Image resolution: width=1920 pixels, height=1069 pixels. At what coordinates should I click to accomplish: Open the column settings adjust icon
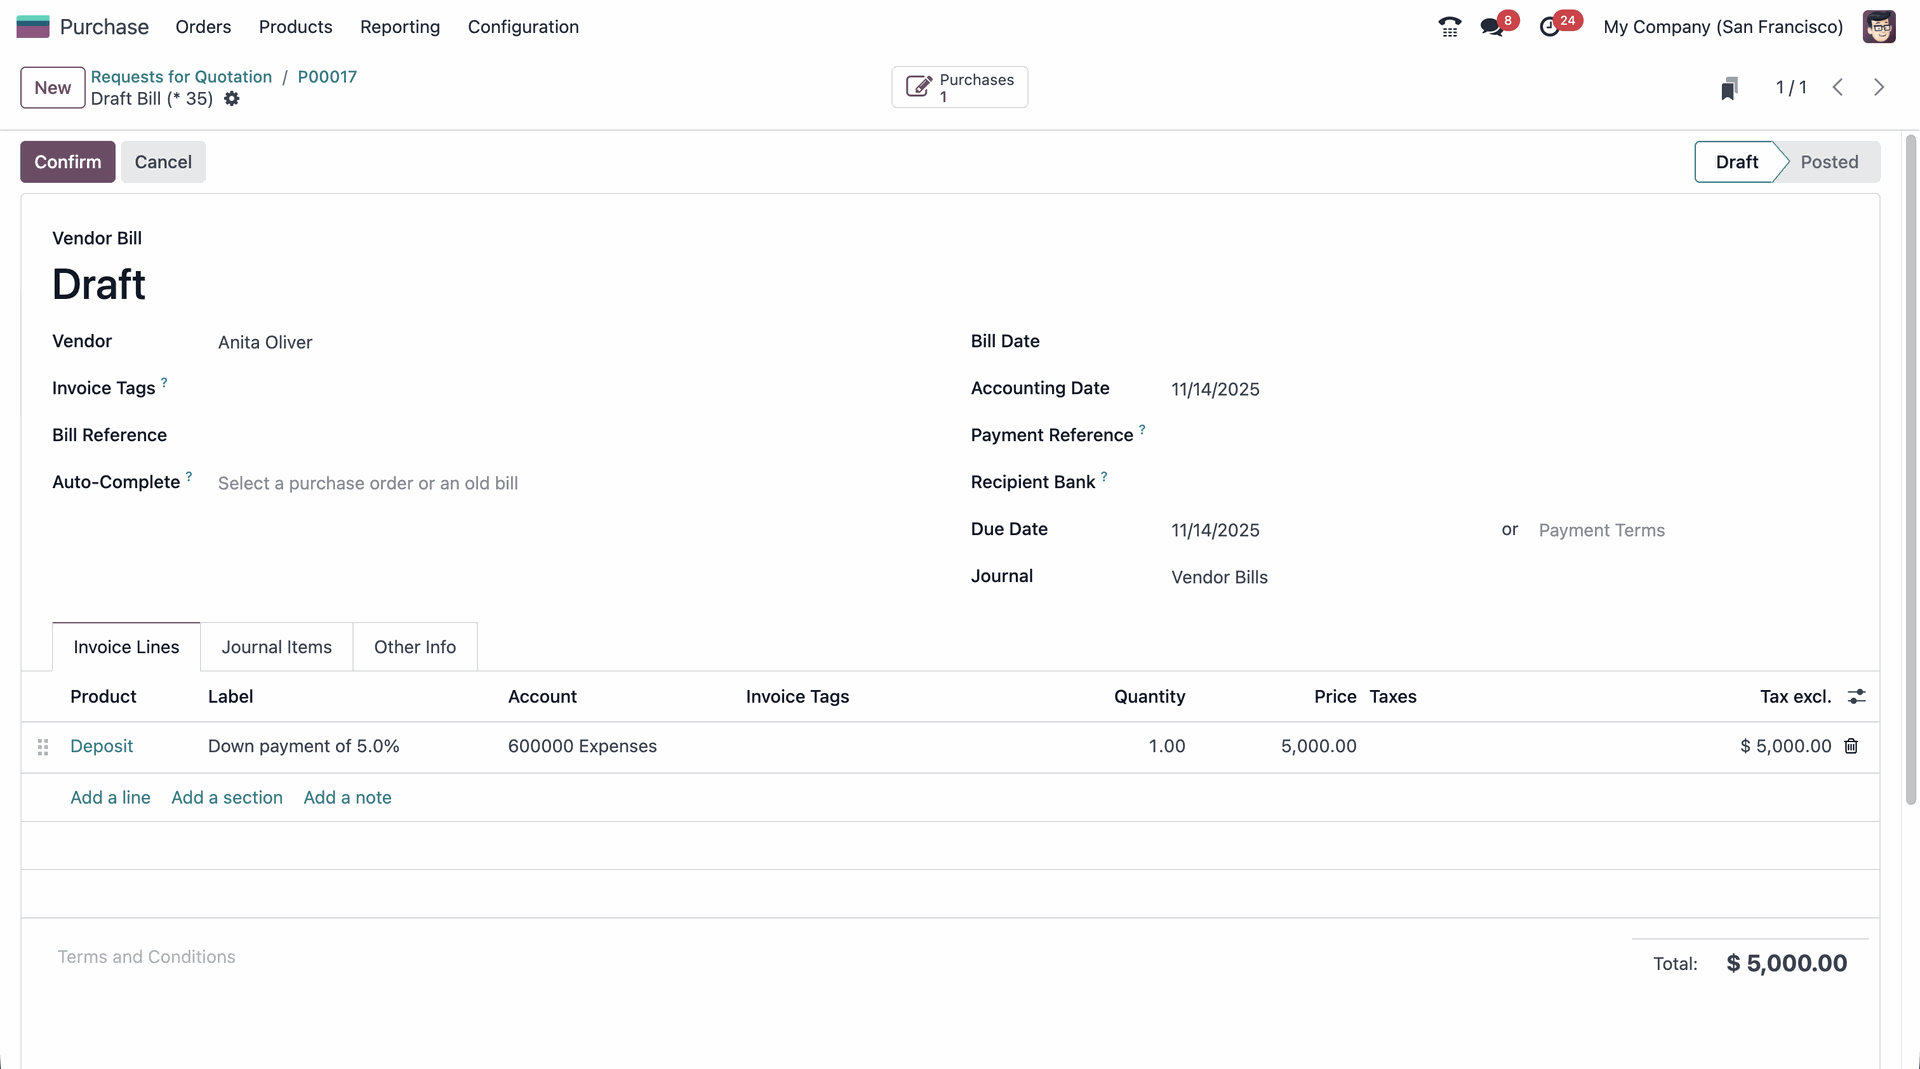pyautogui.click(x=1856, y=697)
